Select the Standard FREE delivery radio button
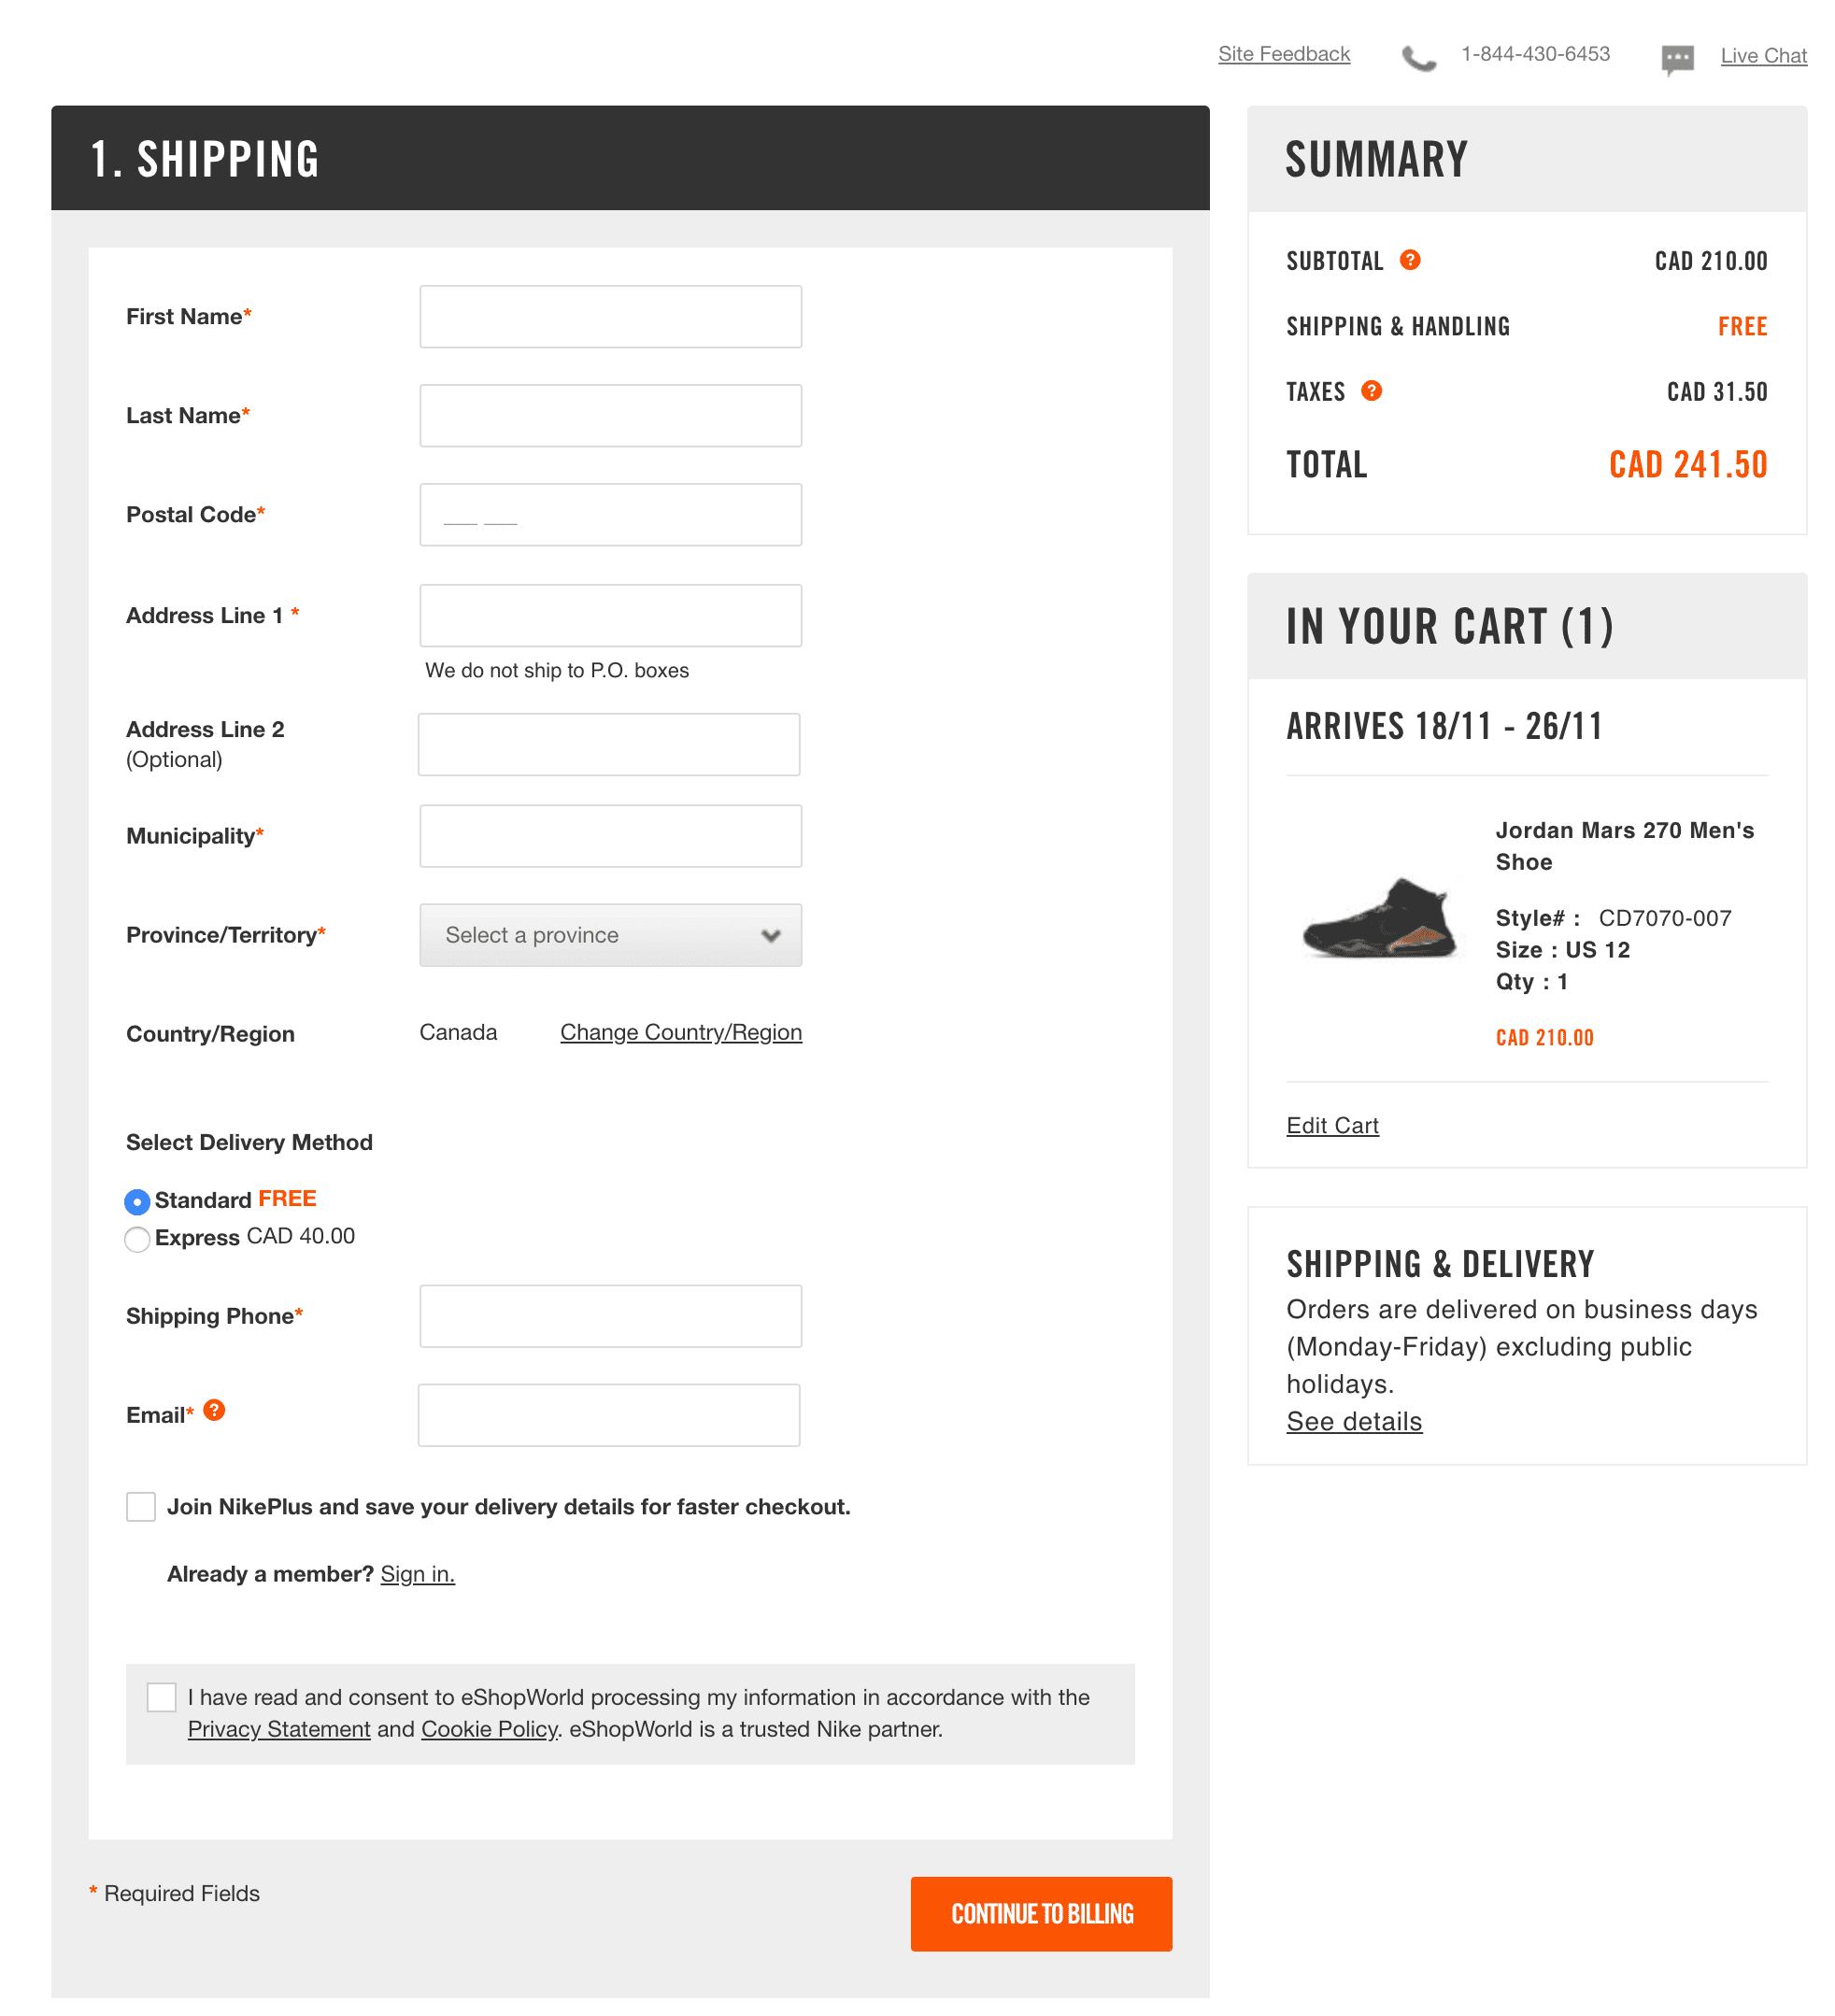 pos(137,1200)
